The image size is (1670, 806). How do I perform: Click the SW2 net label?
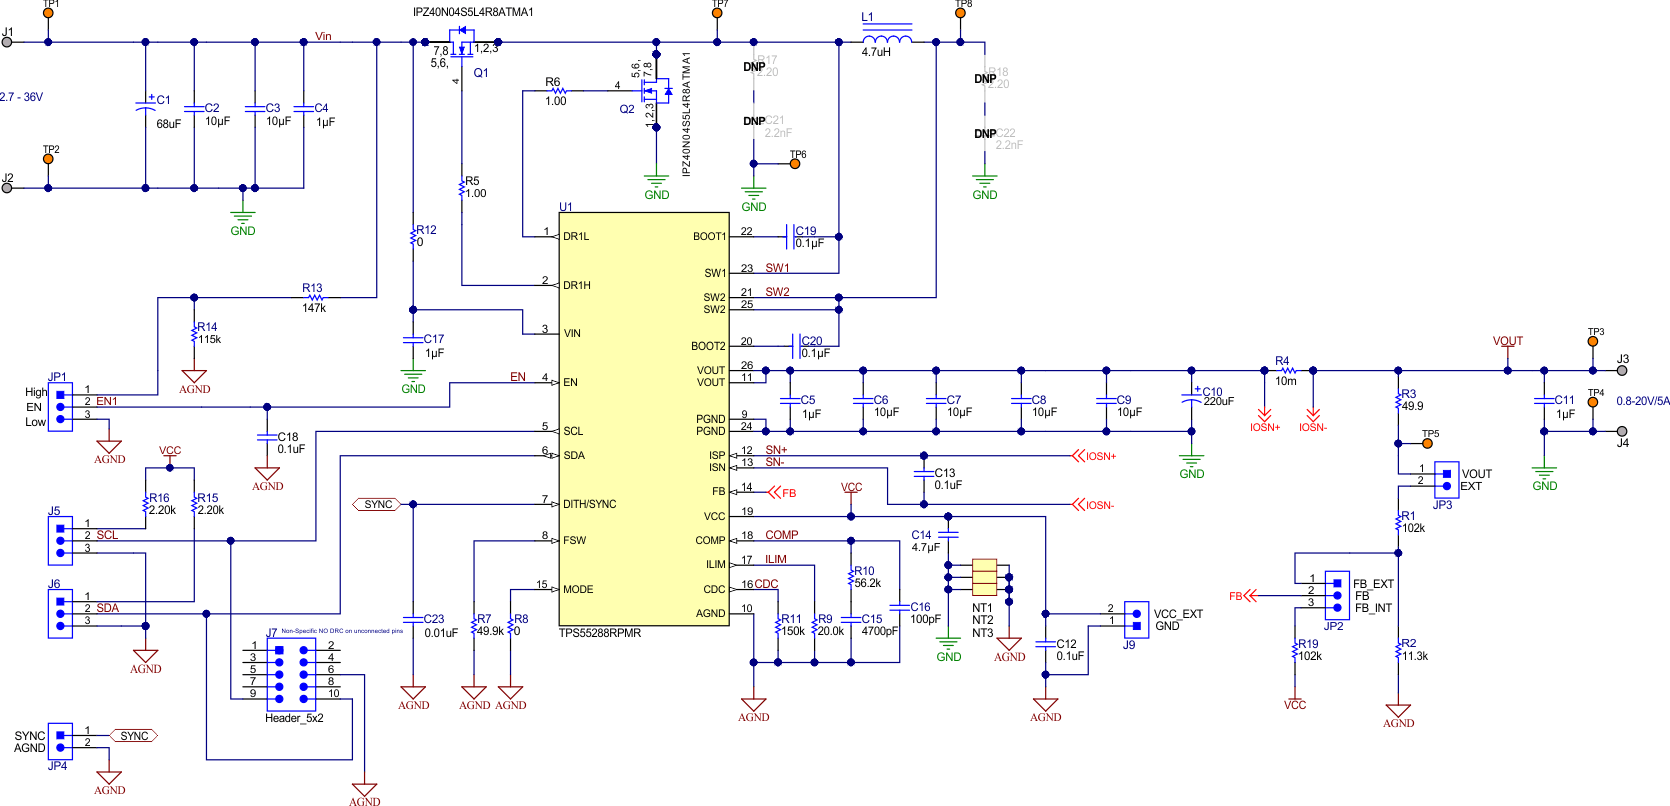coord(777,292)
